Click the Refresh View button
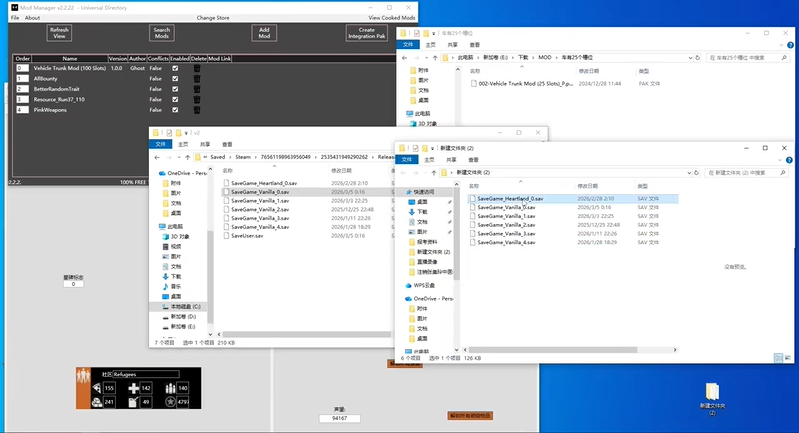Viewport: 799px width, 433px height. click(x=59, y=33)
